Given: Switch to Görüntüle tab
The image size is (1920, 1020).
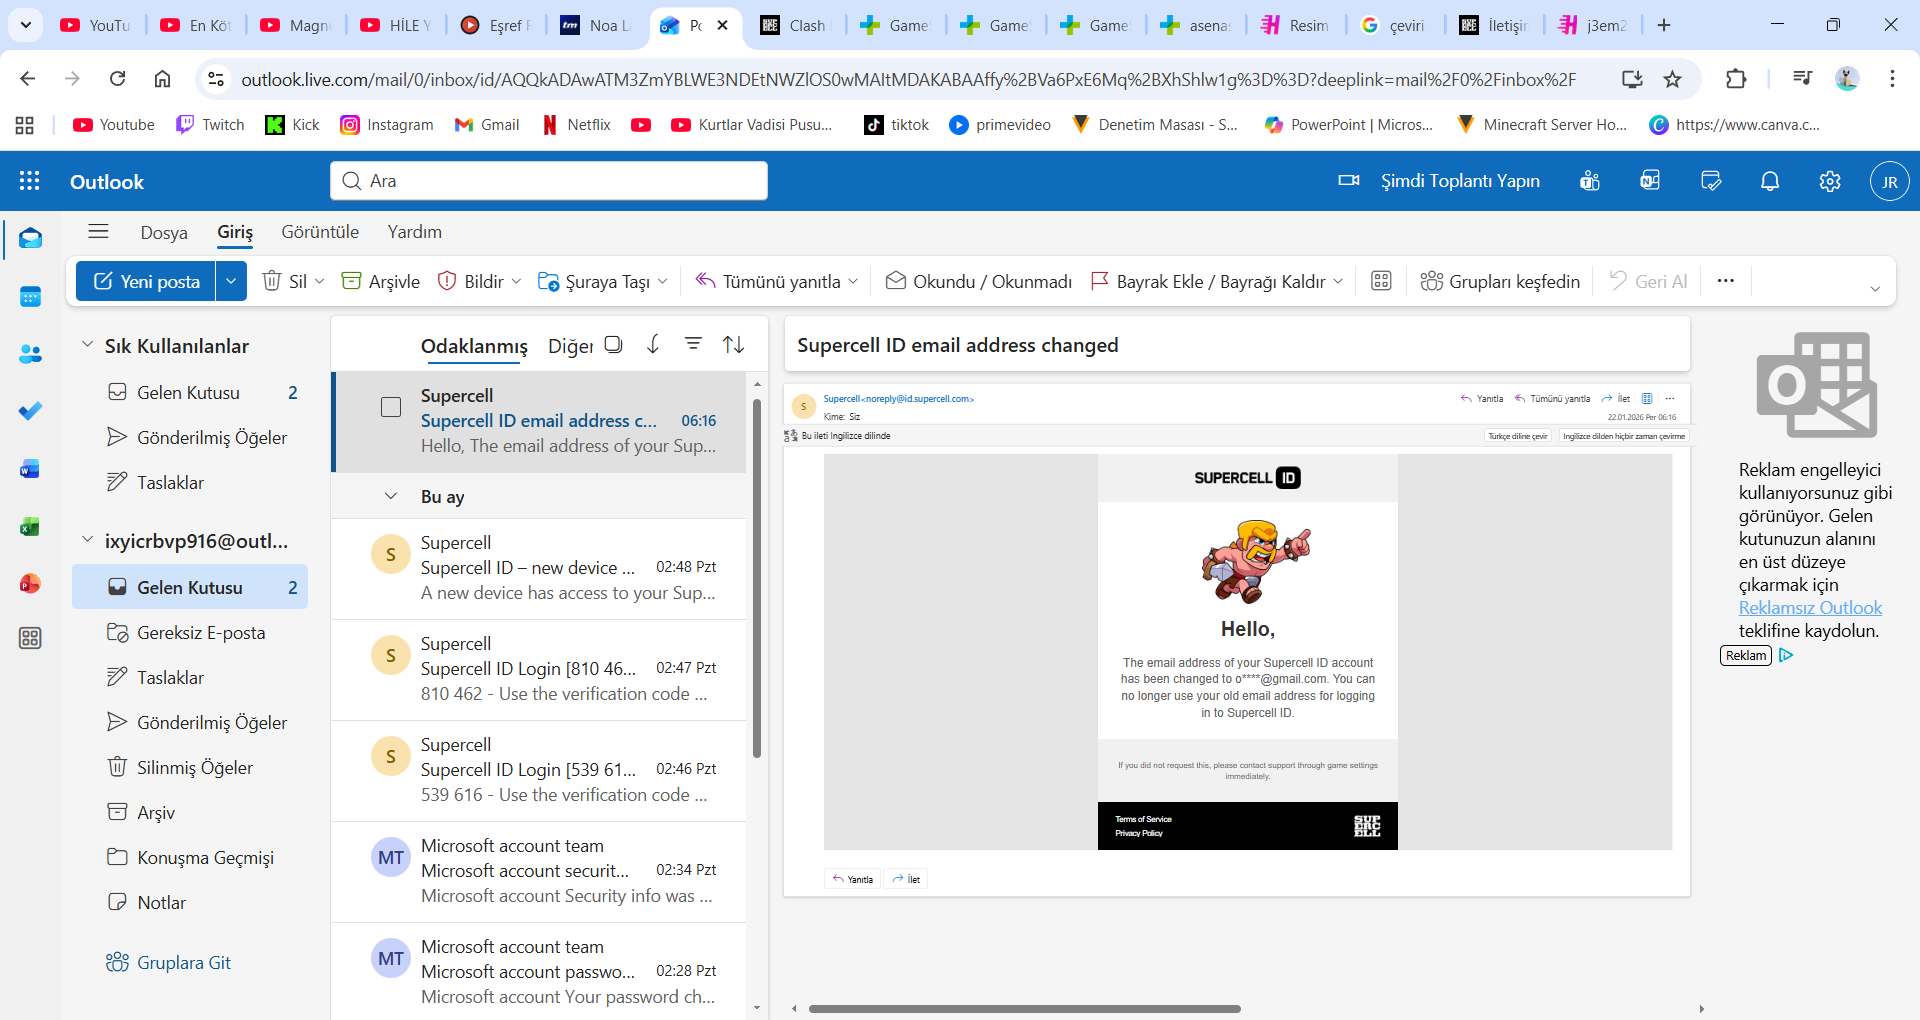Looking at the screenshot, I should click(x=320, y=232).
